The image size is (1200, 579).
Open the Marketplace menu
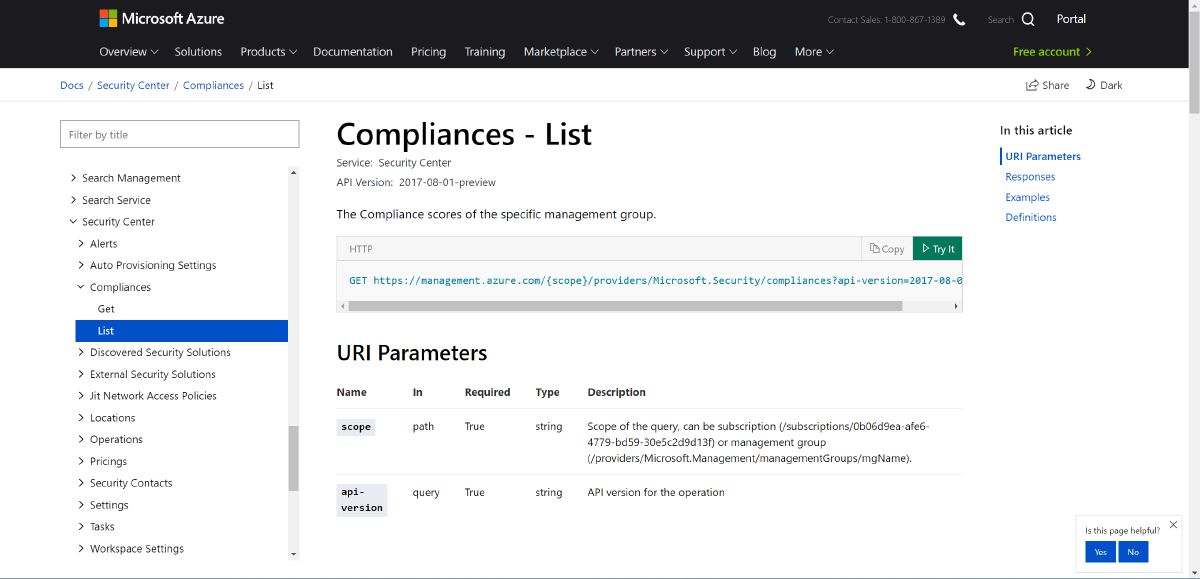pyautogui.click(x=559, y=51)
